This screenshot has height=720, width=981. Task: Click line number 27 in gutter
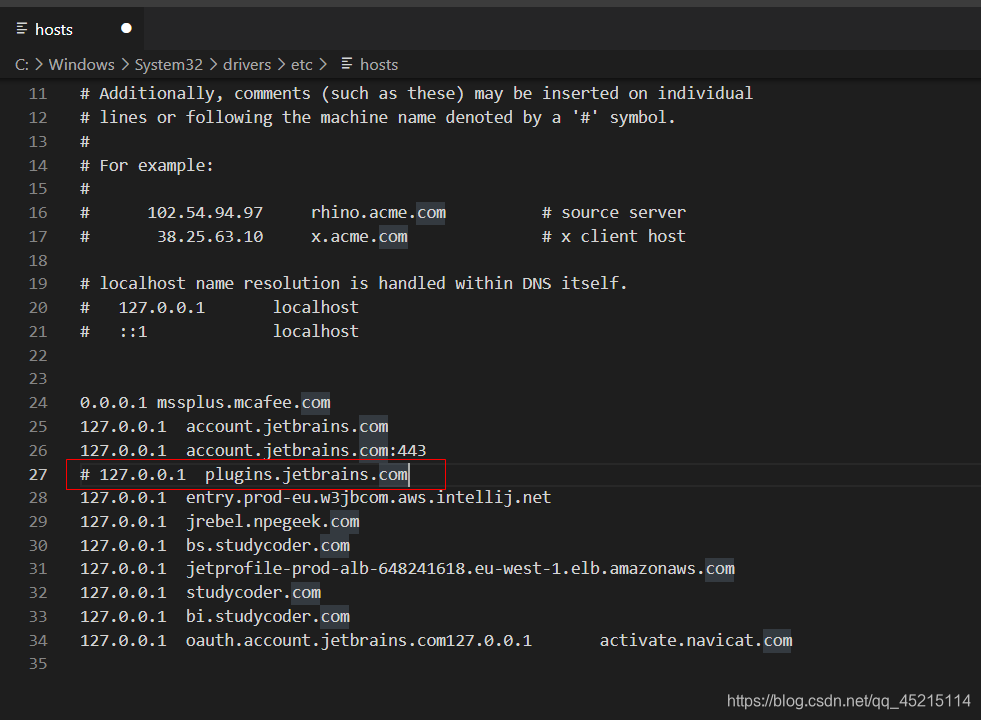[x=38, y=475]
